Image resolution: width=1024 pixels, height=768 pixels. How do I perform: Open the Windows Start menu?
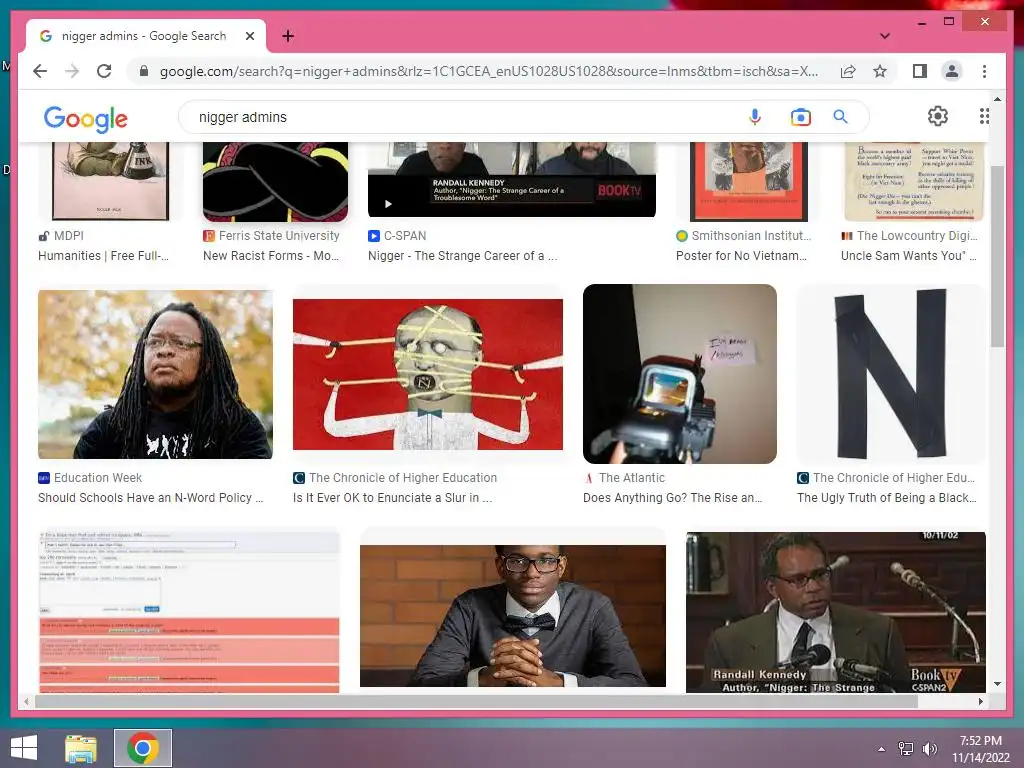pos(24,748)
